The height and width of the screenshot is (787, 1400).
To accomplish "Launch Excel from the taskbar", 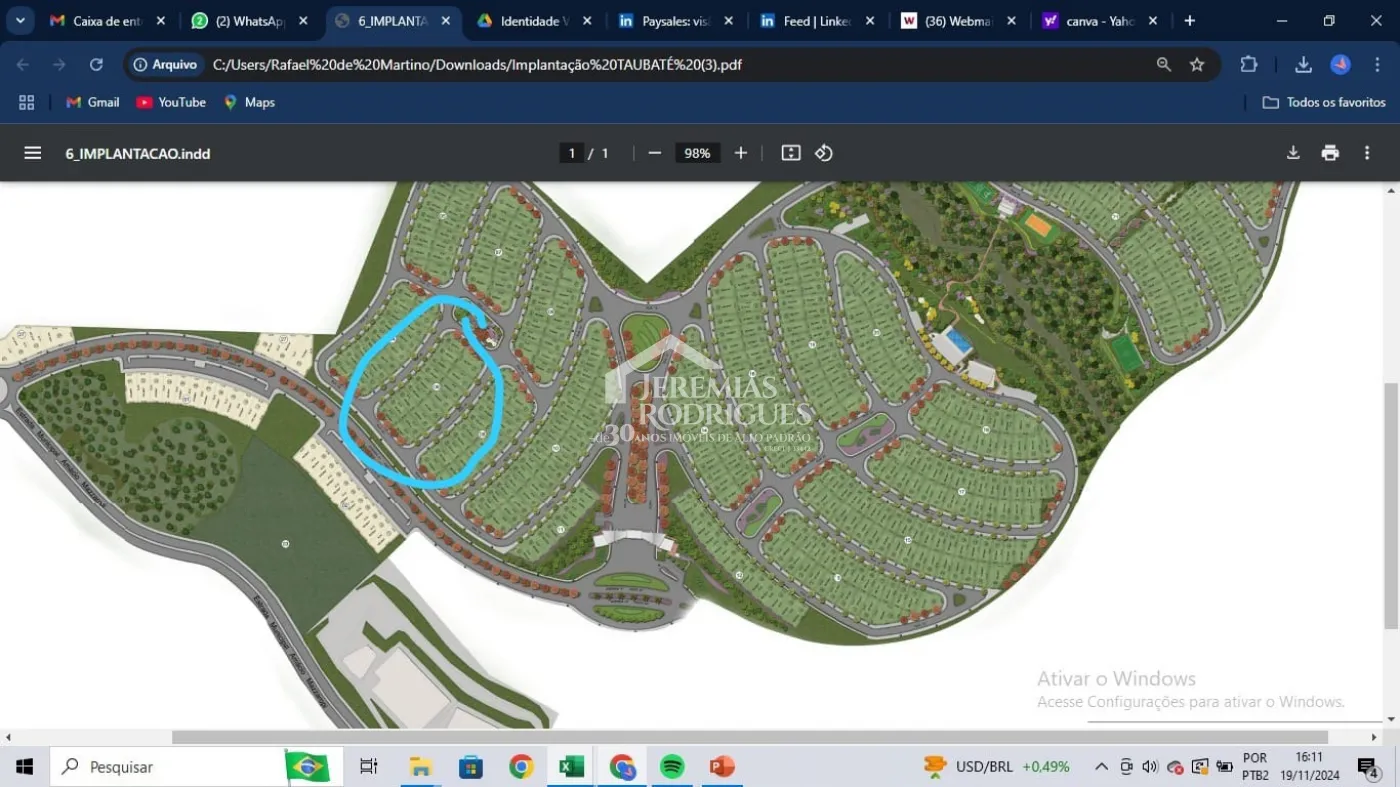I will 571,766.
